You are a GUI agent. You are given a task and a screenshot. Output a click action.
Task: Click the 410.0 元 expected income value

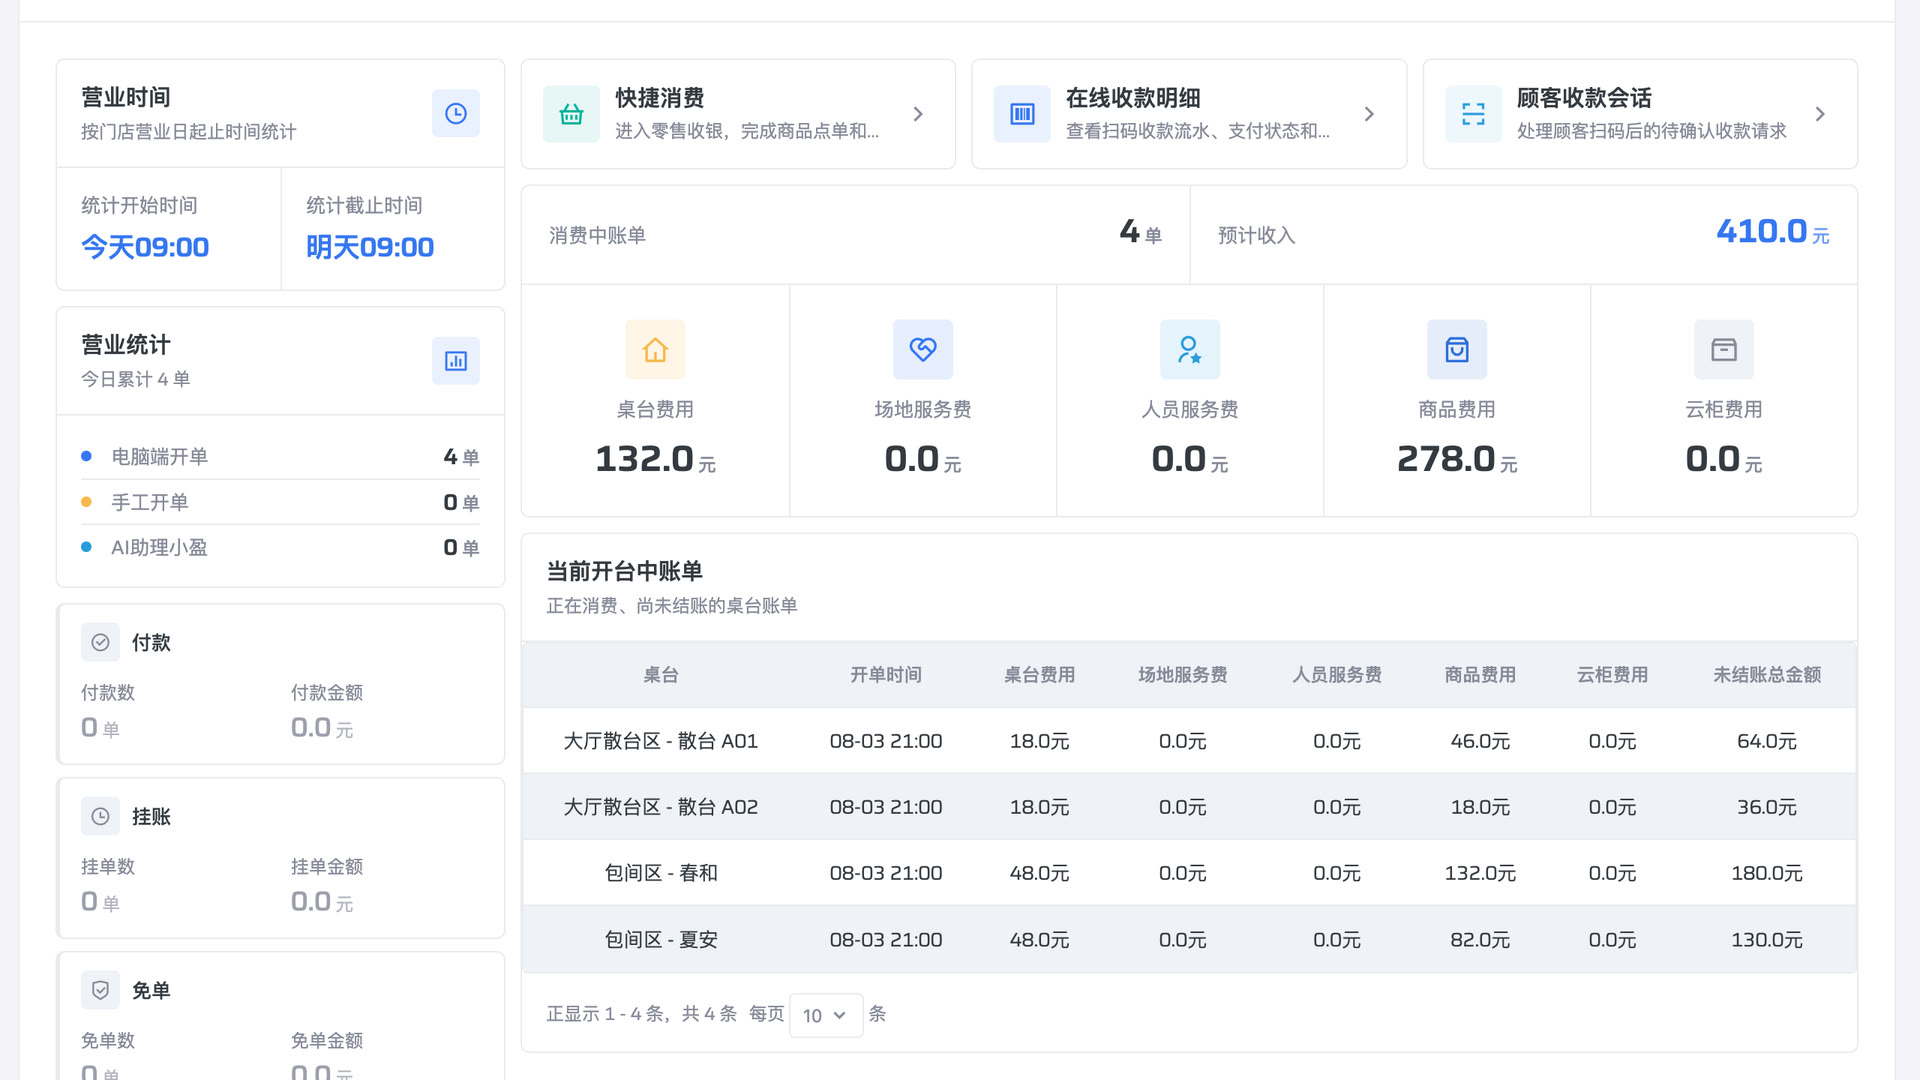(1773, 232)
